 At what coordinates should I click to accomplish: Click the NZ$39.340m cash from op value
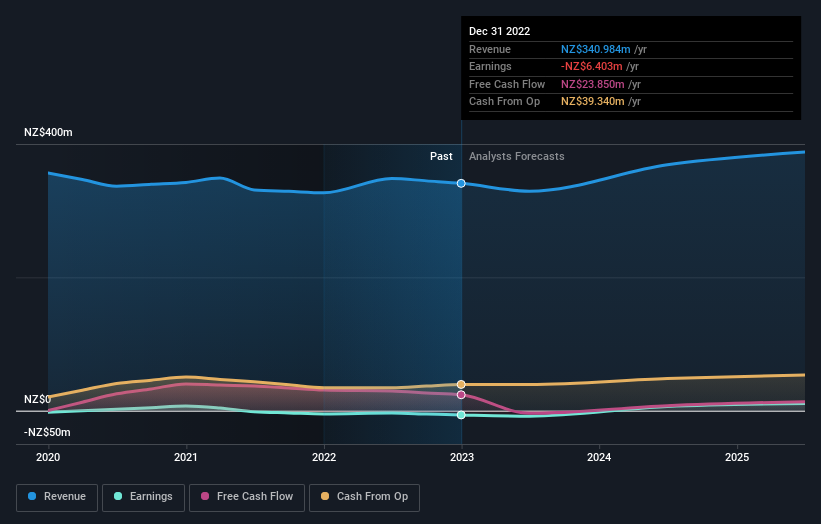coord(593,102)
